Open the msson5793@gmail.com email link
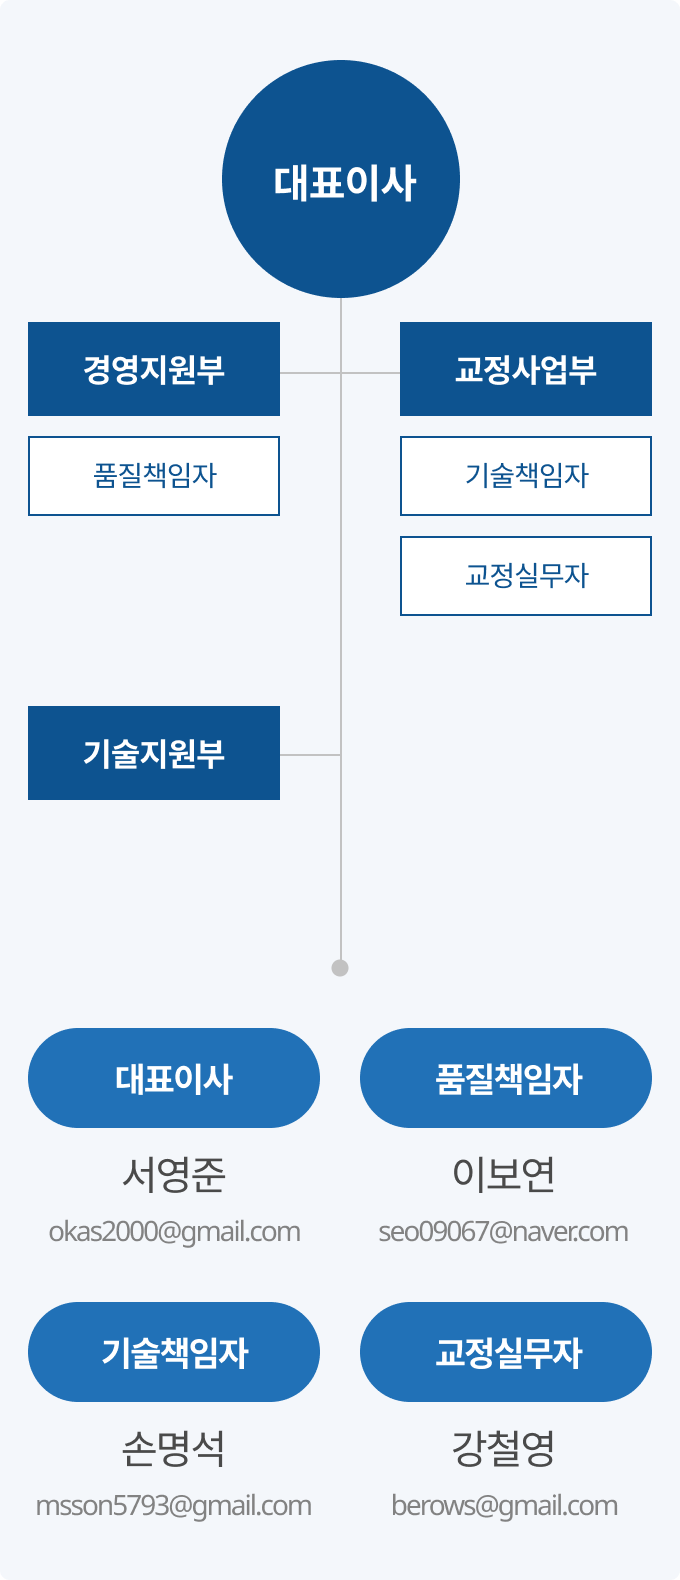Screen dimensions: 680x1580 [x=174, y=1506]
